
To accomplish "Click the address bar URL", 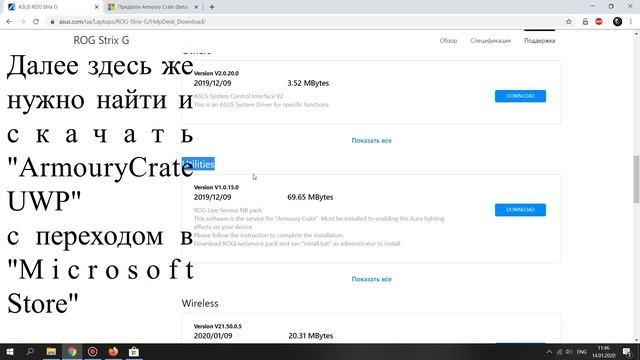I will [132, 22].
